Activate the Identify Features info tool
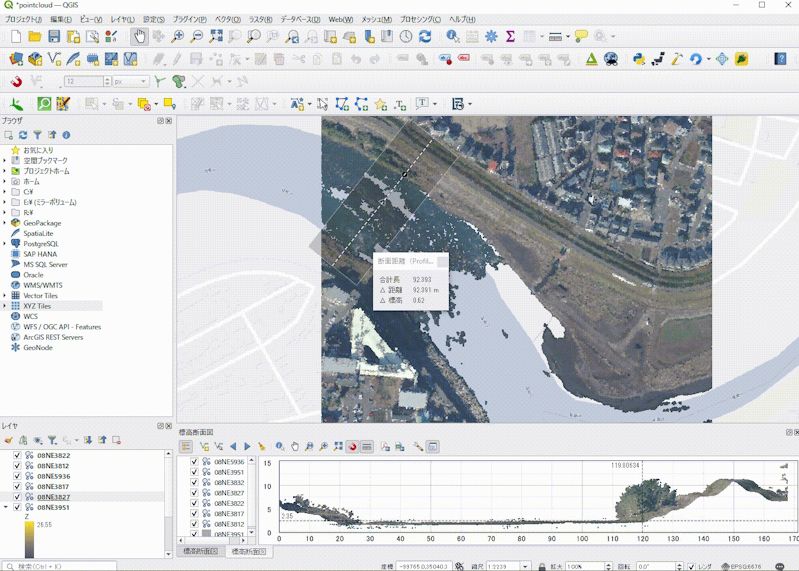The image size is (799, 571). pos(452,36)
